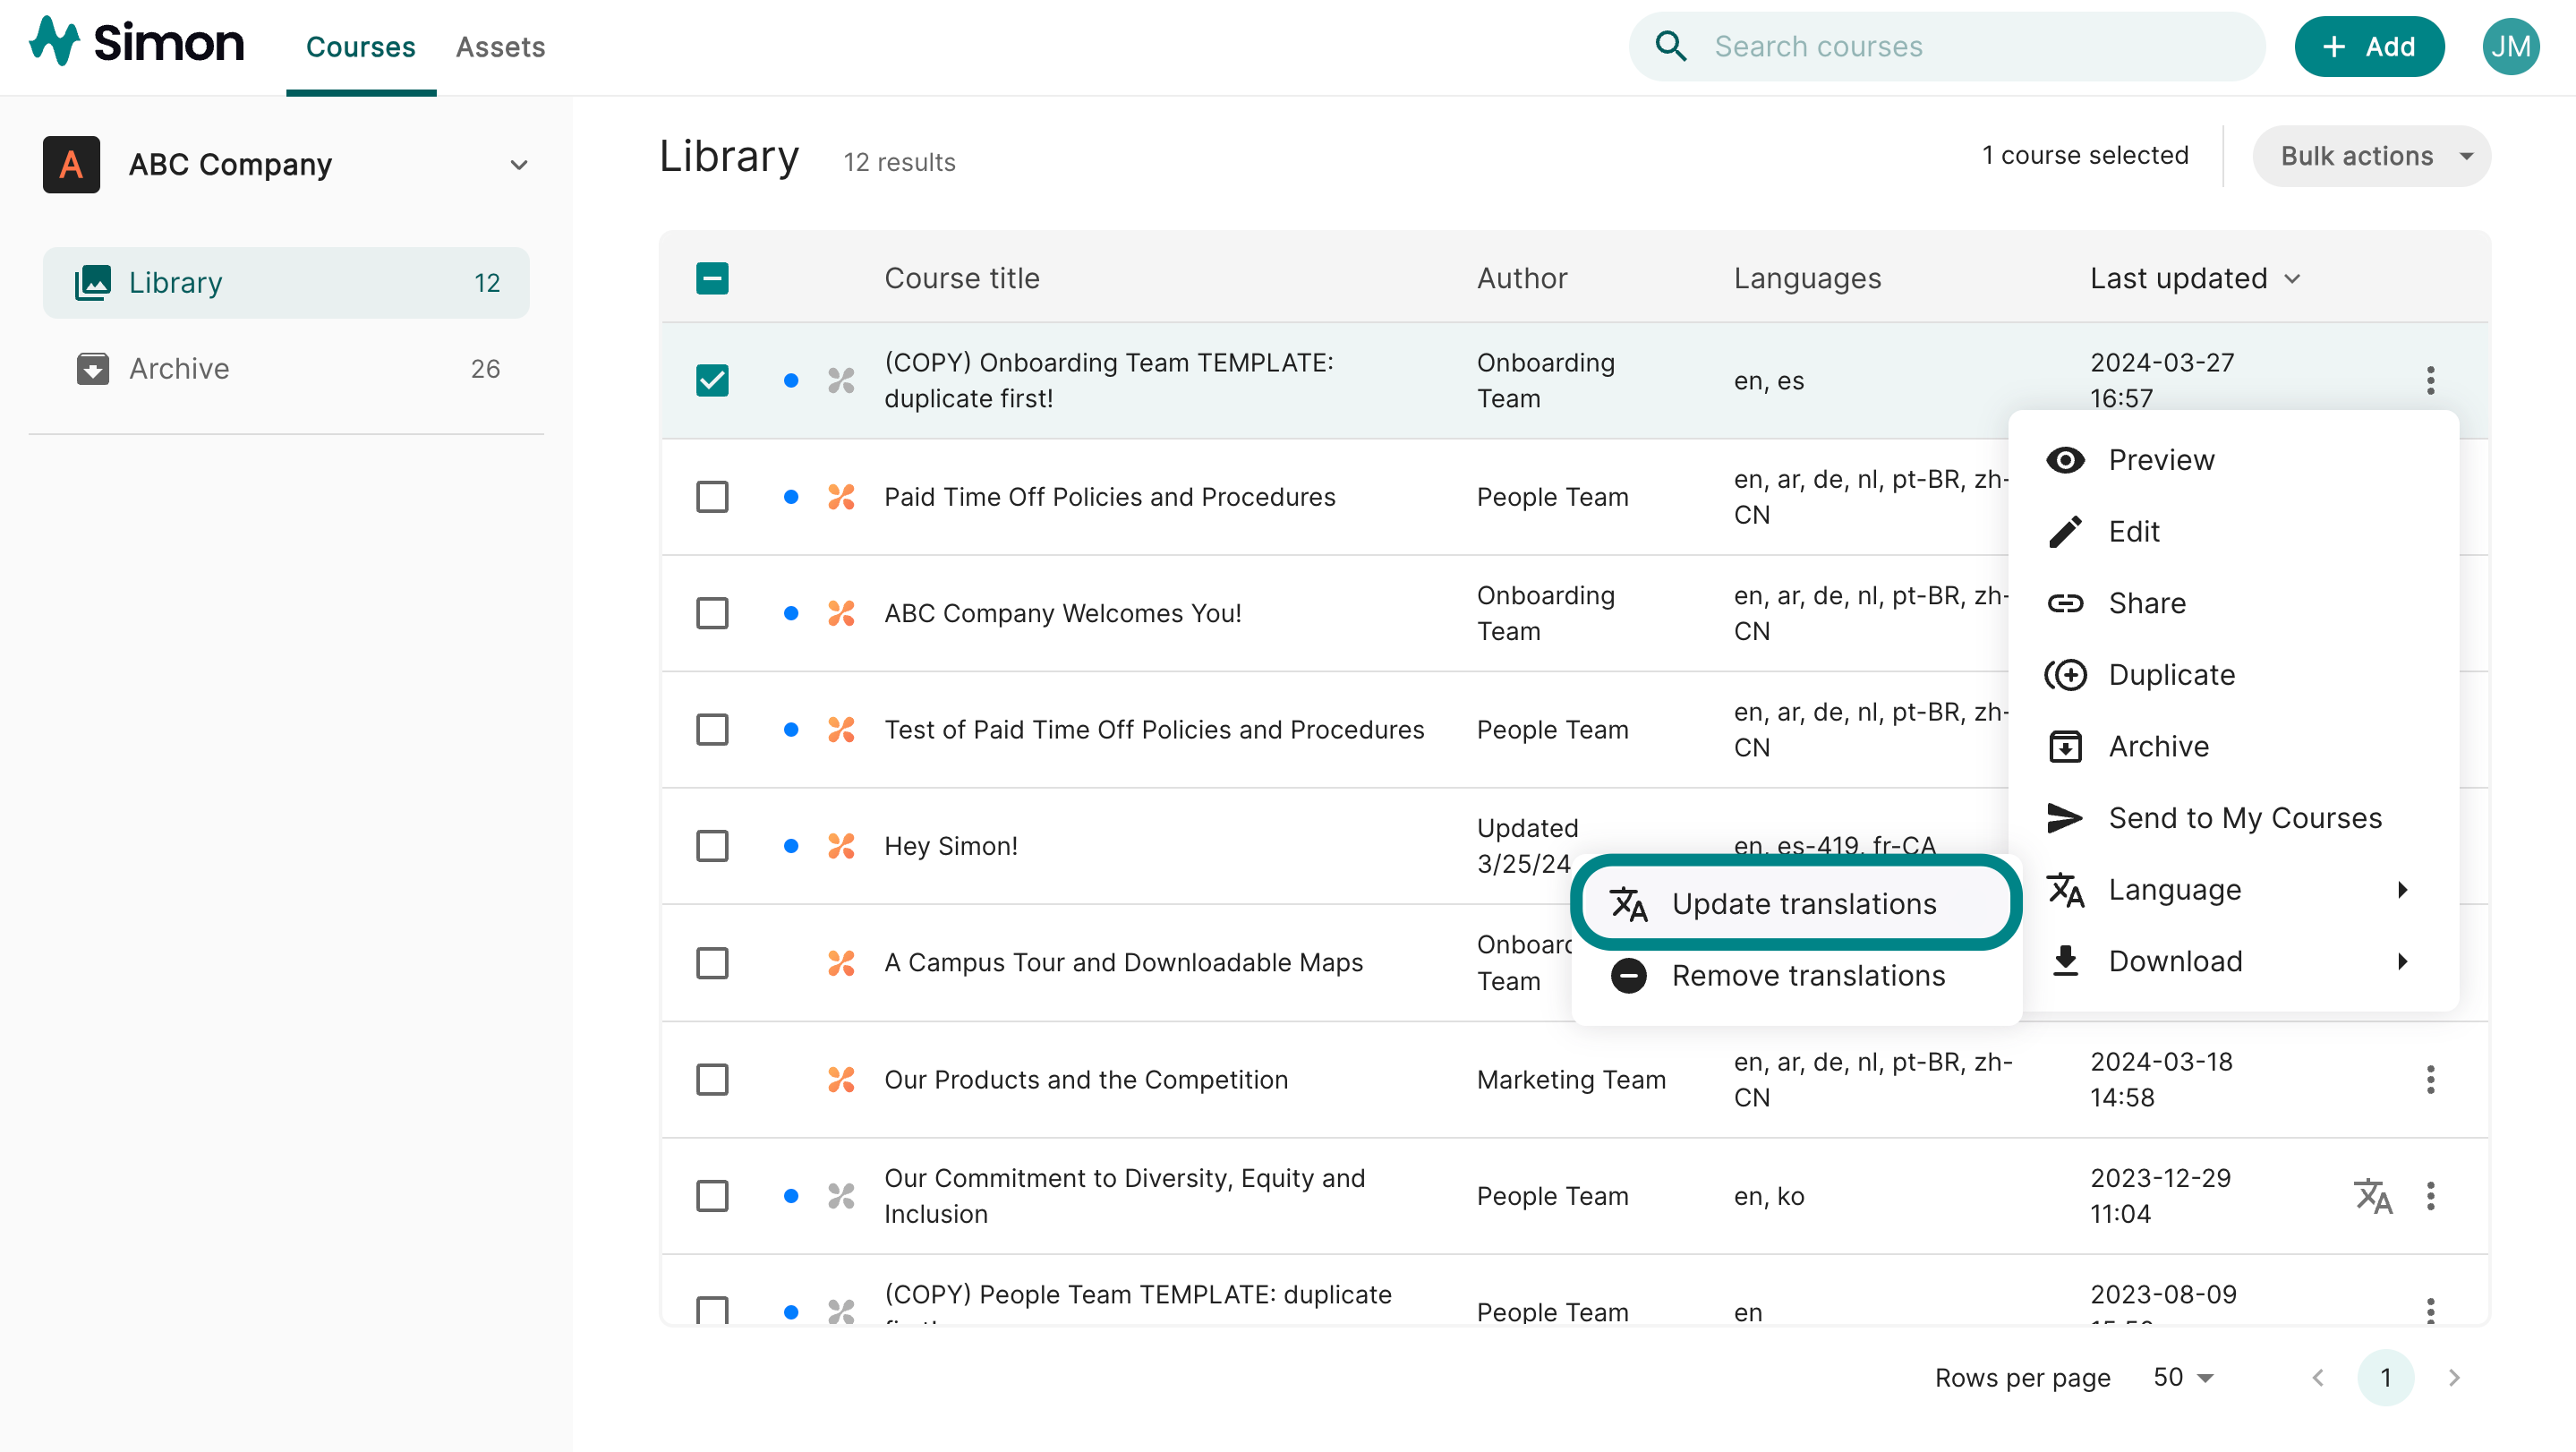Open kebab menu for COPY People Team row
The height and width of the screenshot is (1452, 2576).
[x=2430, y=1310]
